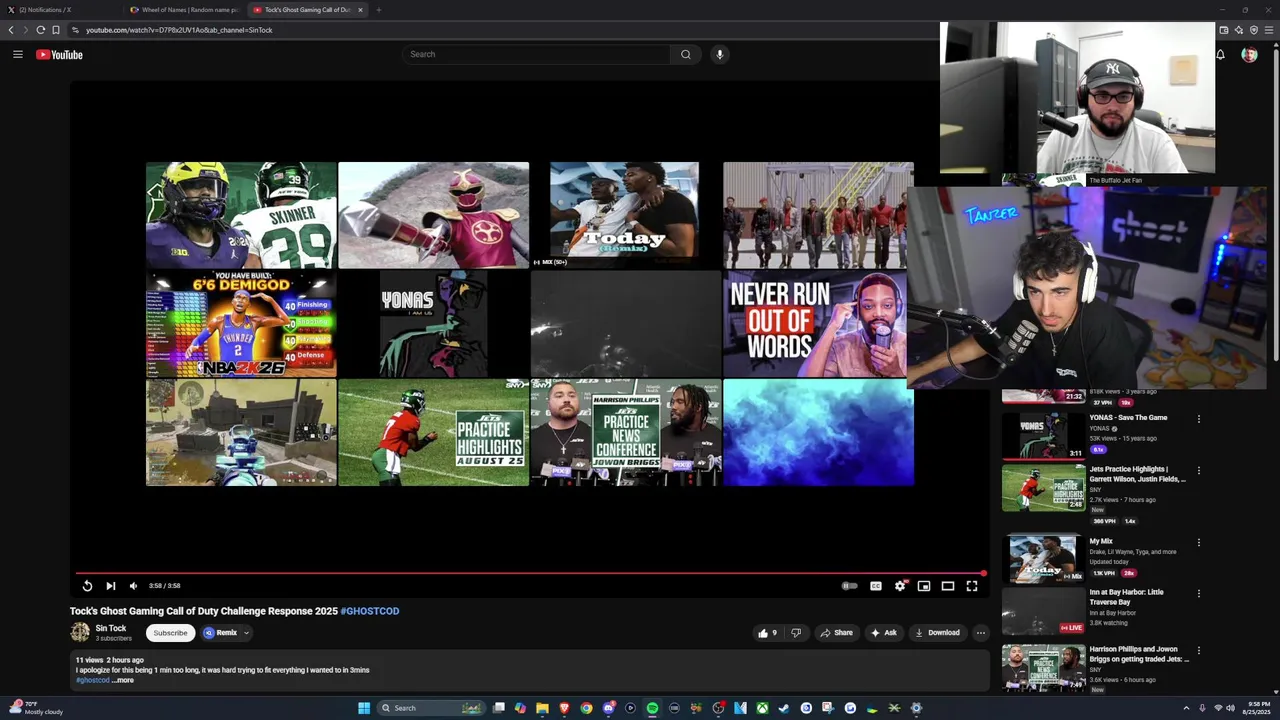The width and height of the screenshot is (1280, 720).
Task: Focus the YouTube search field
Action: 536,54
